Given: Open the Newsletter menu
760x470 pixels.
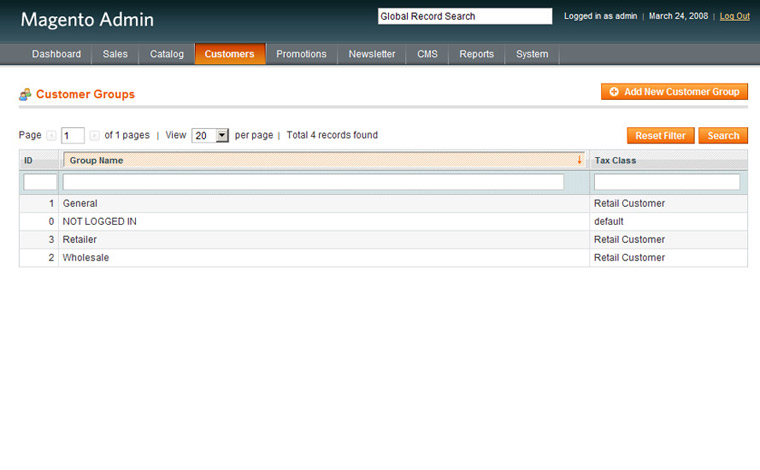Looking at the screenshot, I should [372, 54].
